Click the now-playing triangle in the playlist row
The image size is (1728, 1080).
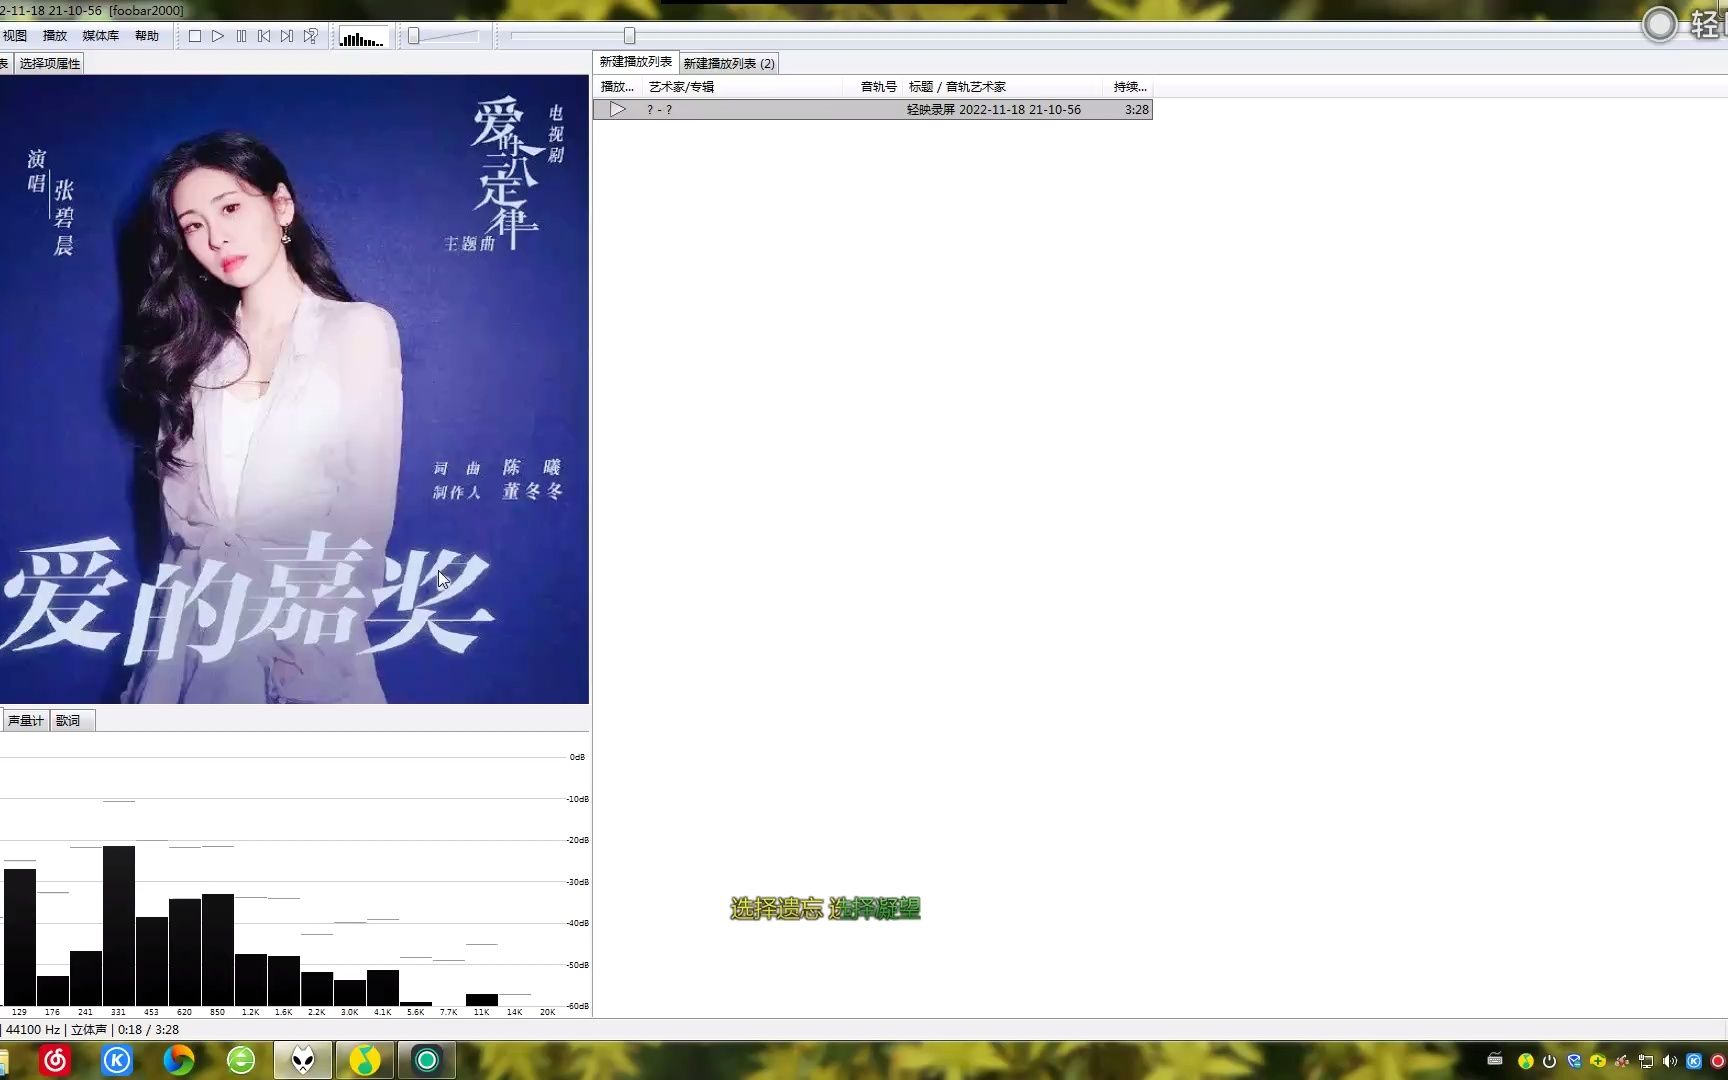pos(618,109)
